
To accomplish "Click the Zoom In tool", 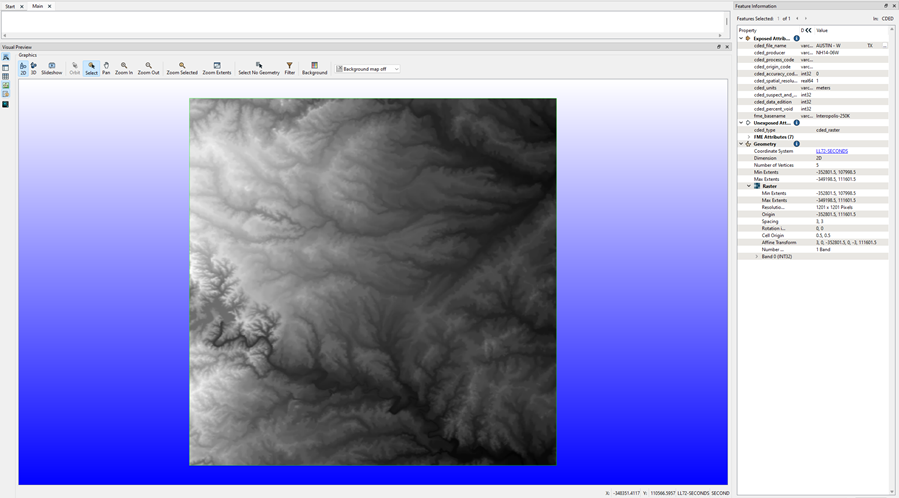I will pos(123,68).
